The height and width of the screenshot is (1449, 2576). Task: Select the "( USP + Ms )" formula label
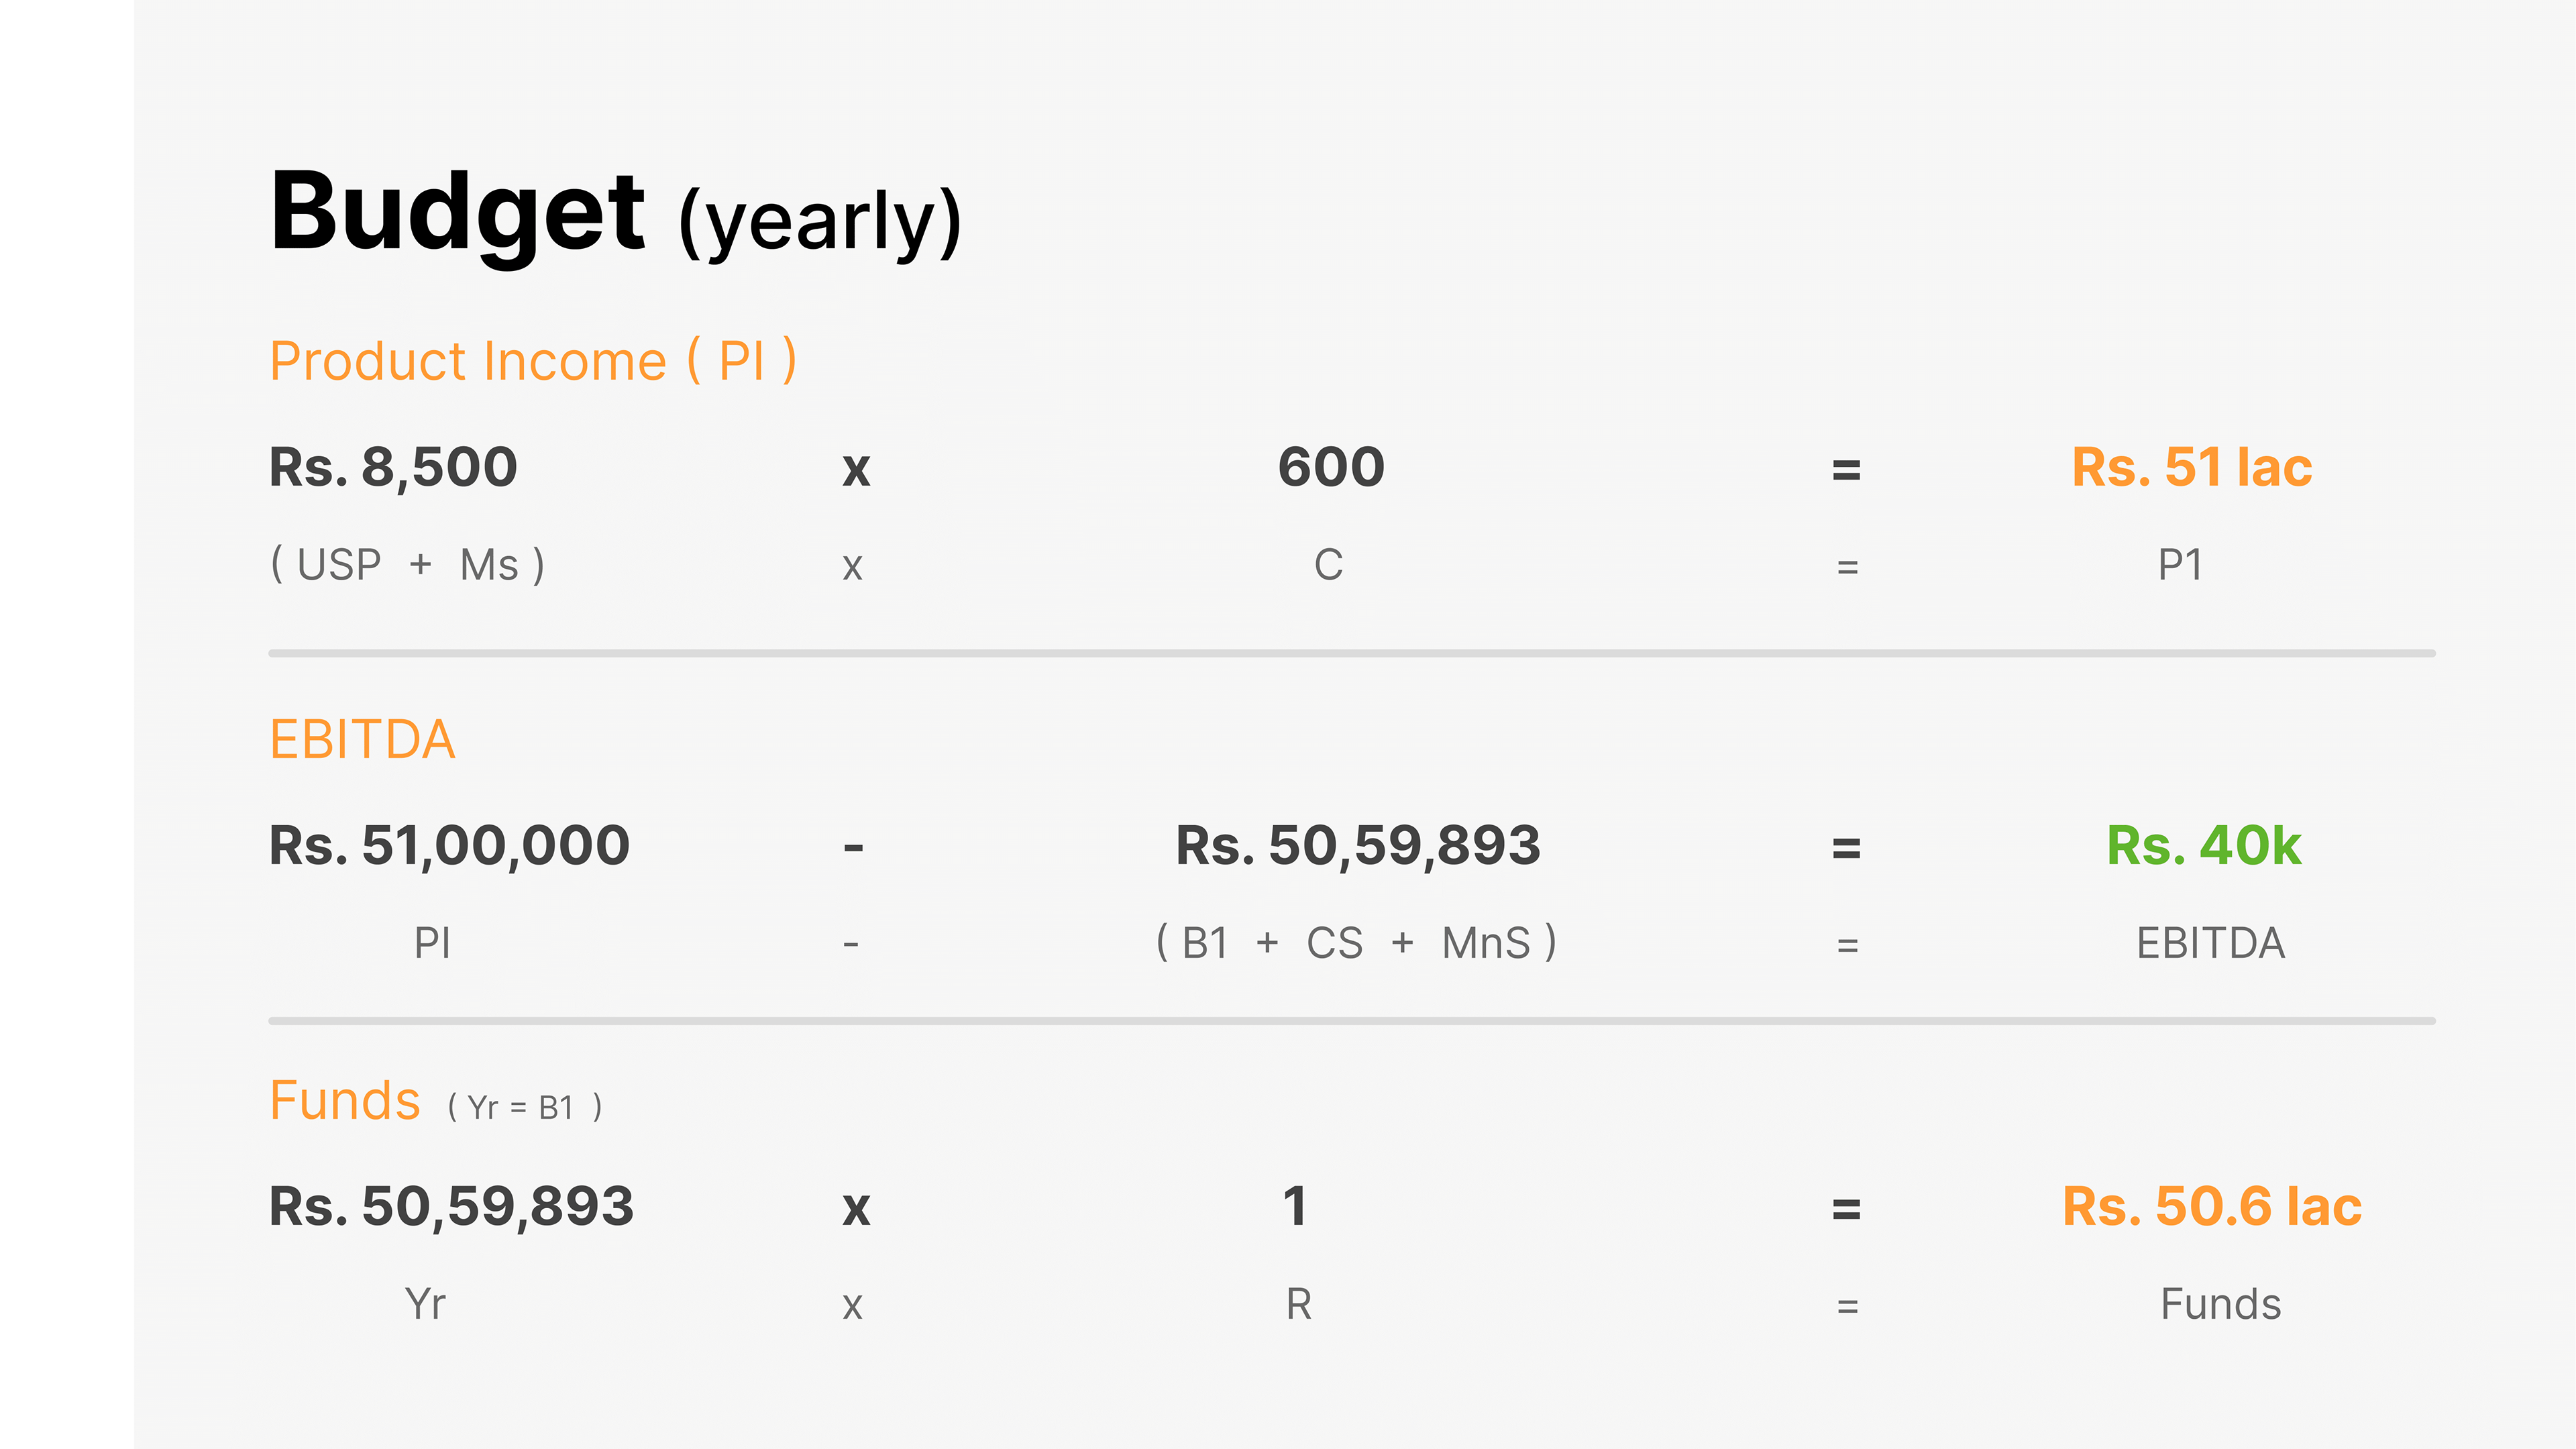408,565
